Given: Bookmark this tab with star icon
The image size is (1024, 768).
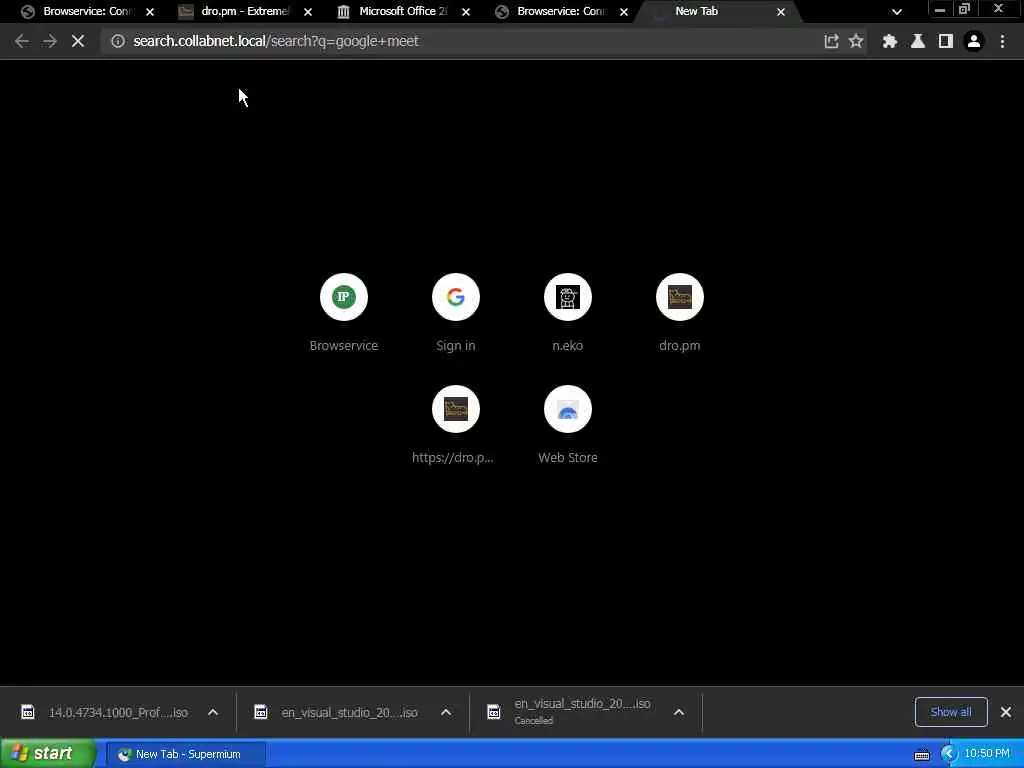Looking at the screenshot, I should tap(856, 41).
